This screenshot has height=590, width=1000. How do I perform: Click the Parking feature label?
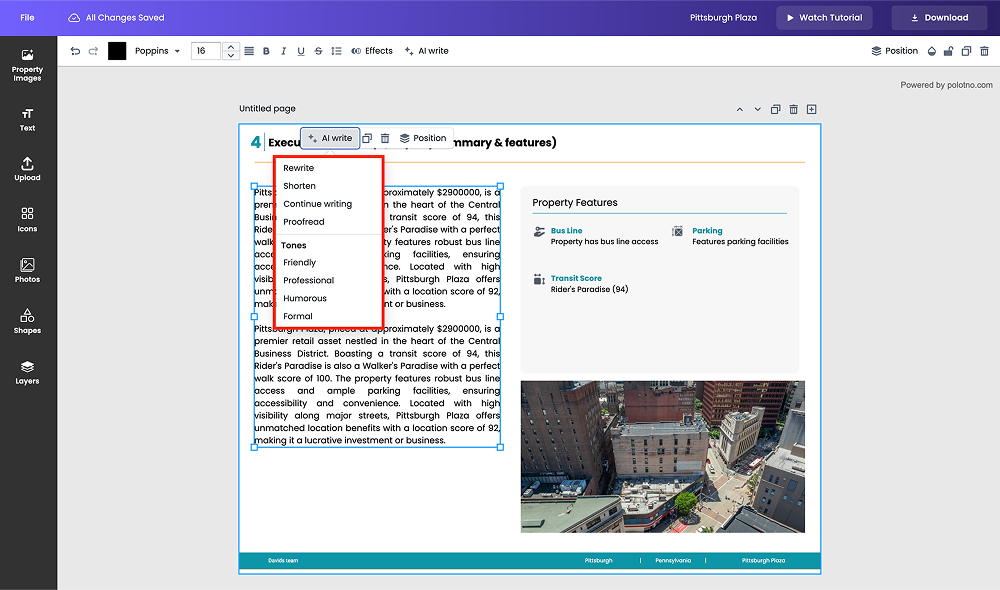707,231
